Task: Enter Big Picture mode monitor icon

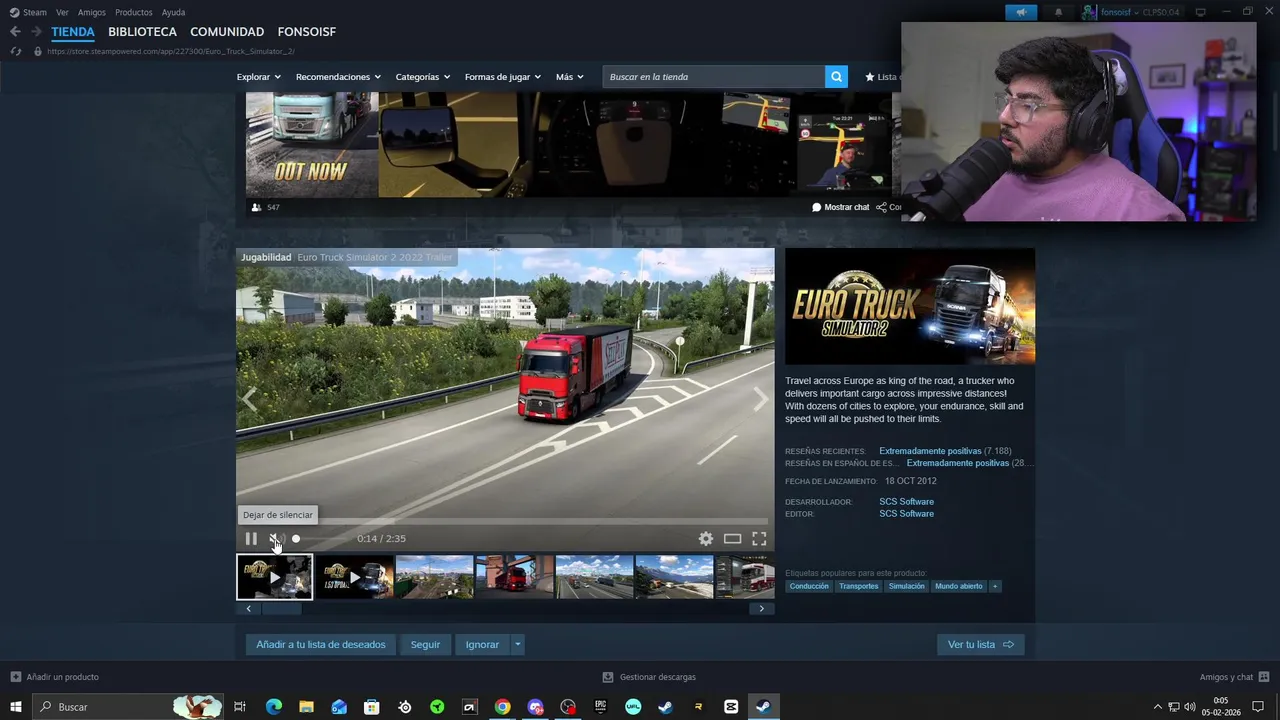Action: pos(1200,12)
